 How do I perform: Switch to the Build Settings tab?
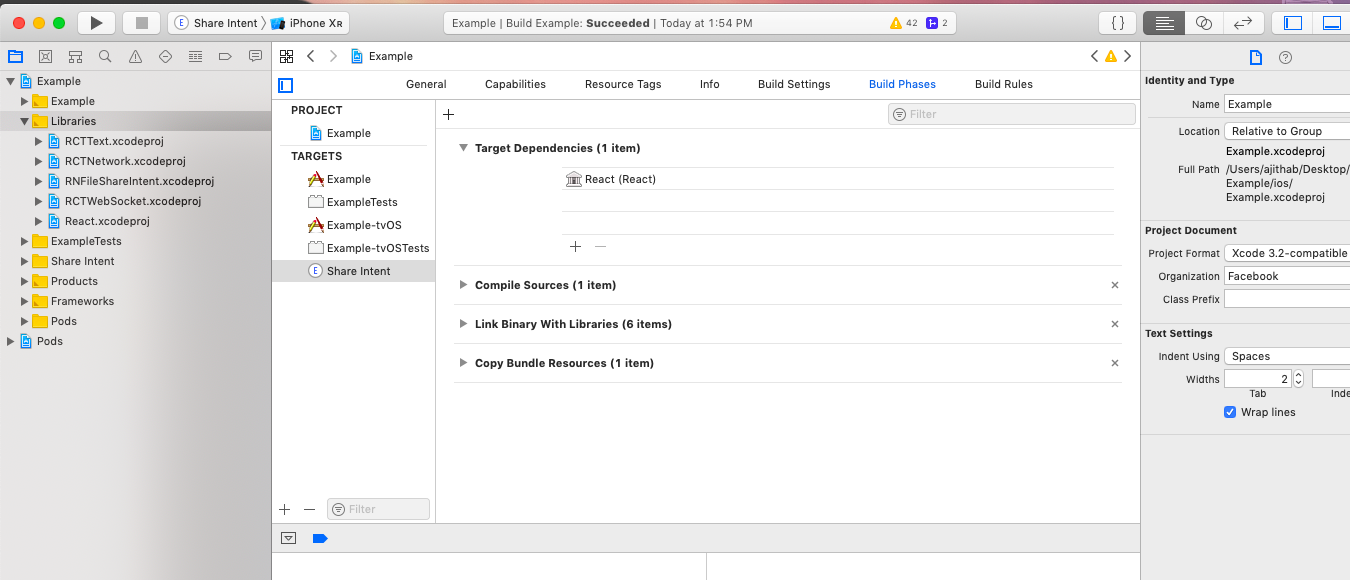[x=794, y=84]
